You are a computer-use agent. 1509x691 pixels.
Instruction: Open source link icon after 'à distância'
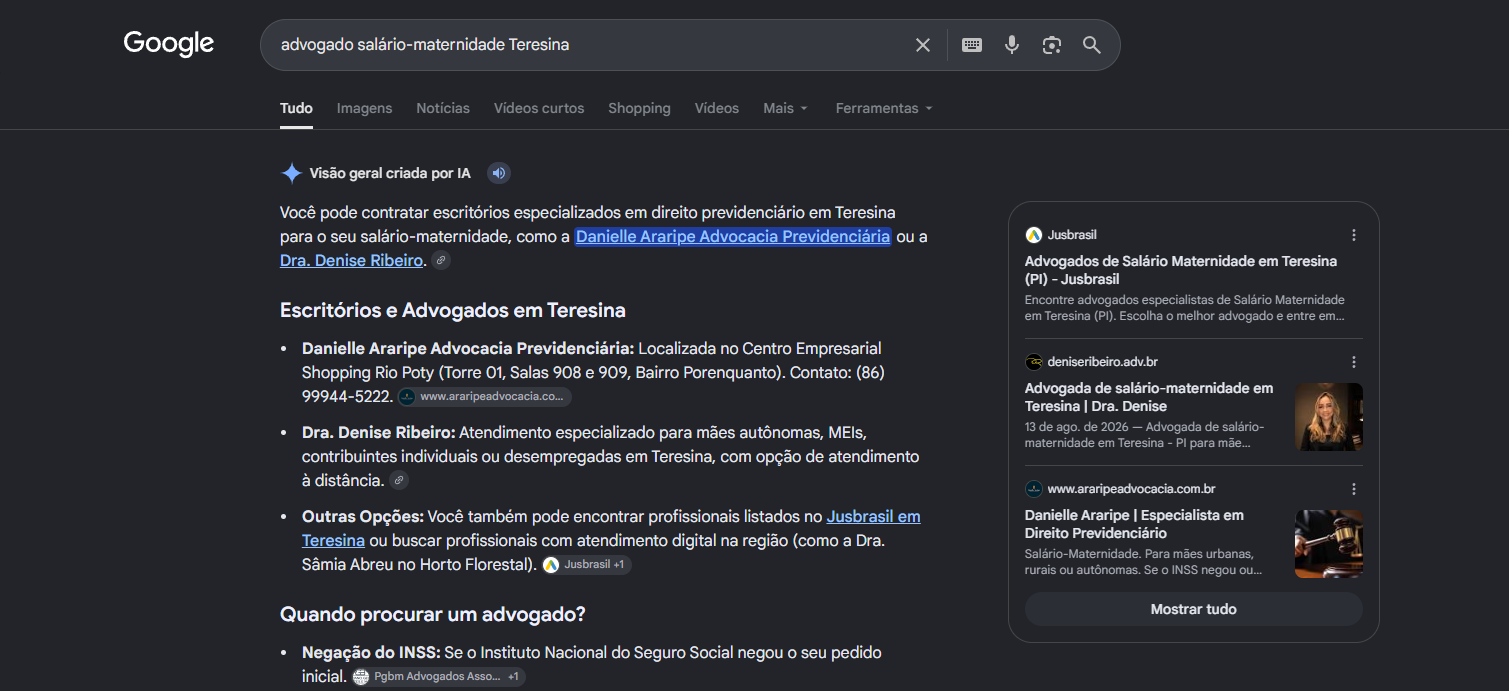click(x=399, y=481)
